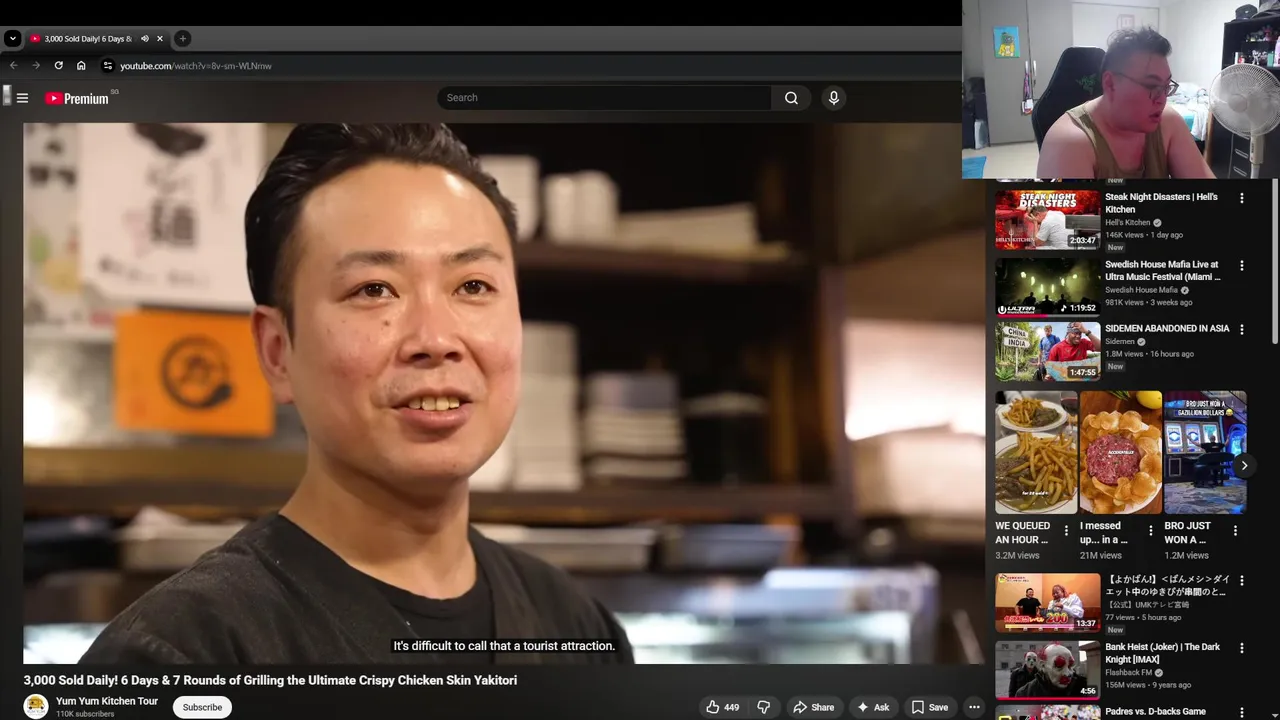1280x720 pixels.
Task: Open options for I messed up short
Action: [x=1150, y=531]
